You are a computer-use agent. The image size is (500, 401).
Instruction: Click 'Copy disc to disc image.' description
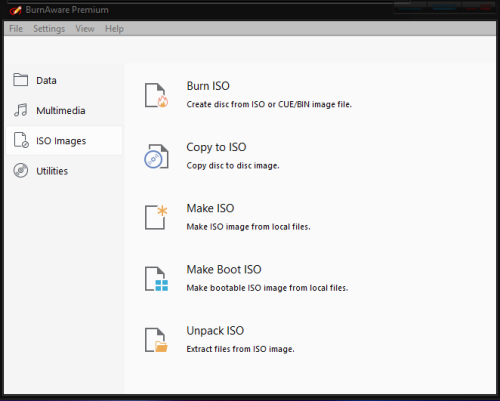coord(233,166)
